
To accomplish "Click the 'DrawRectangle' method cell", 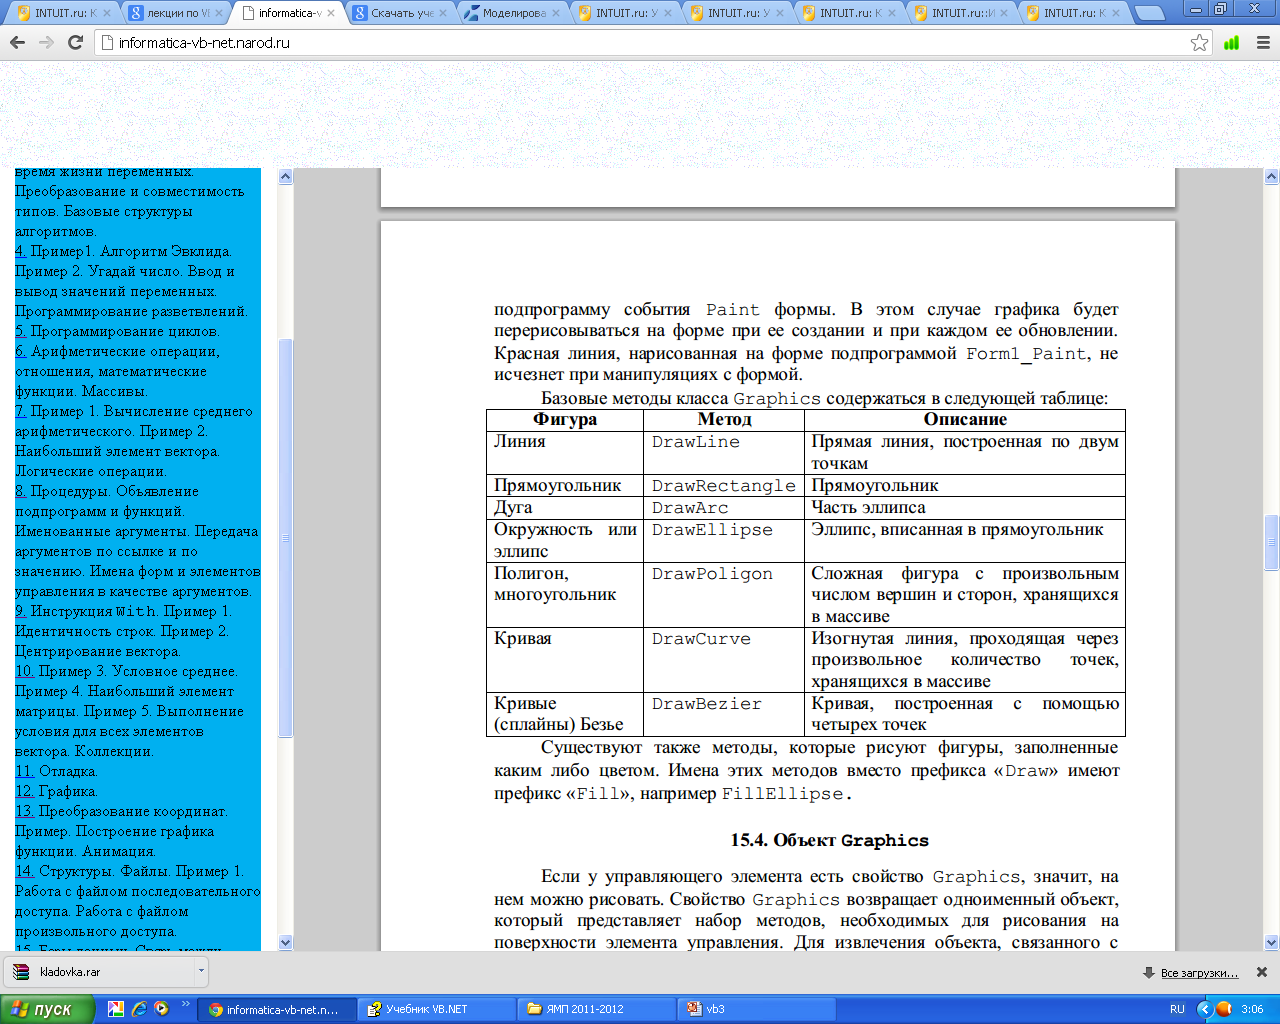I will tap(724, 486).
